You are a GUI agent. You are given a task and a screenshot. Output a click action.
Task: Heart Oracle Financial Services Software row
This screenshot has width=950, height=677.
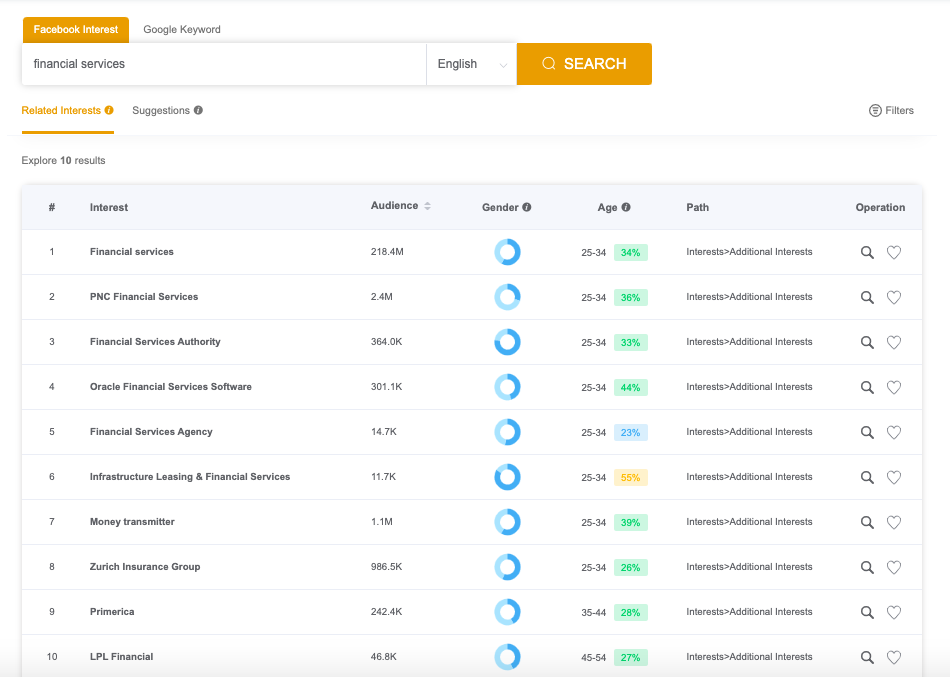click(x=894, y=387)
